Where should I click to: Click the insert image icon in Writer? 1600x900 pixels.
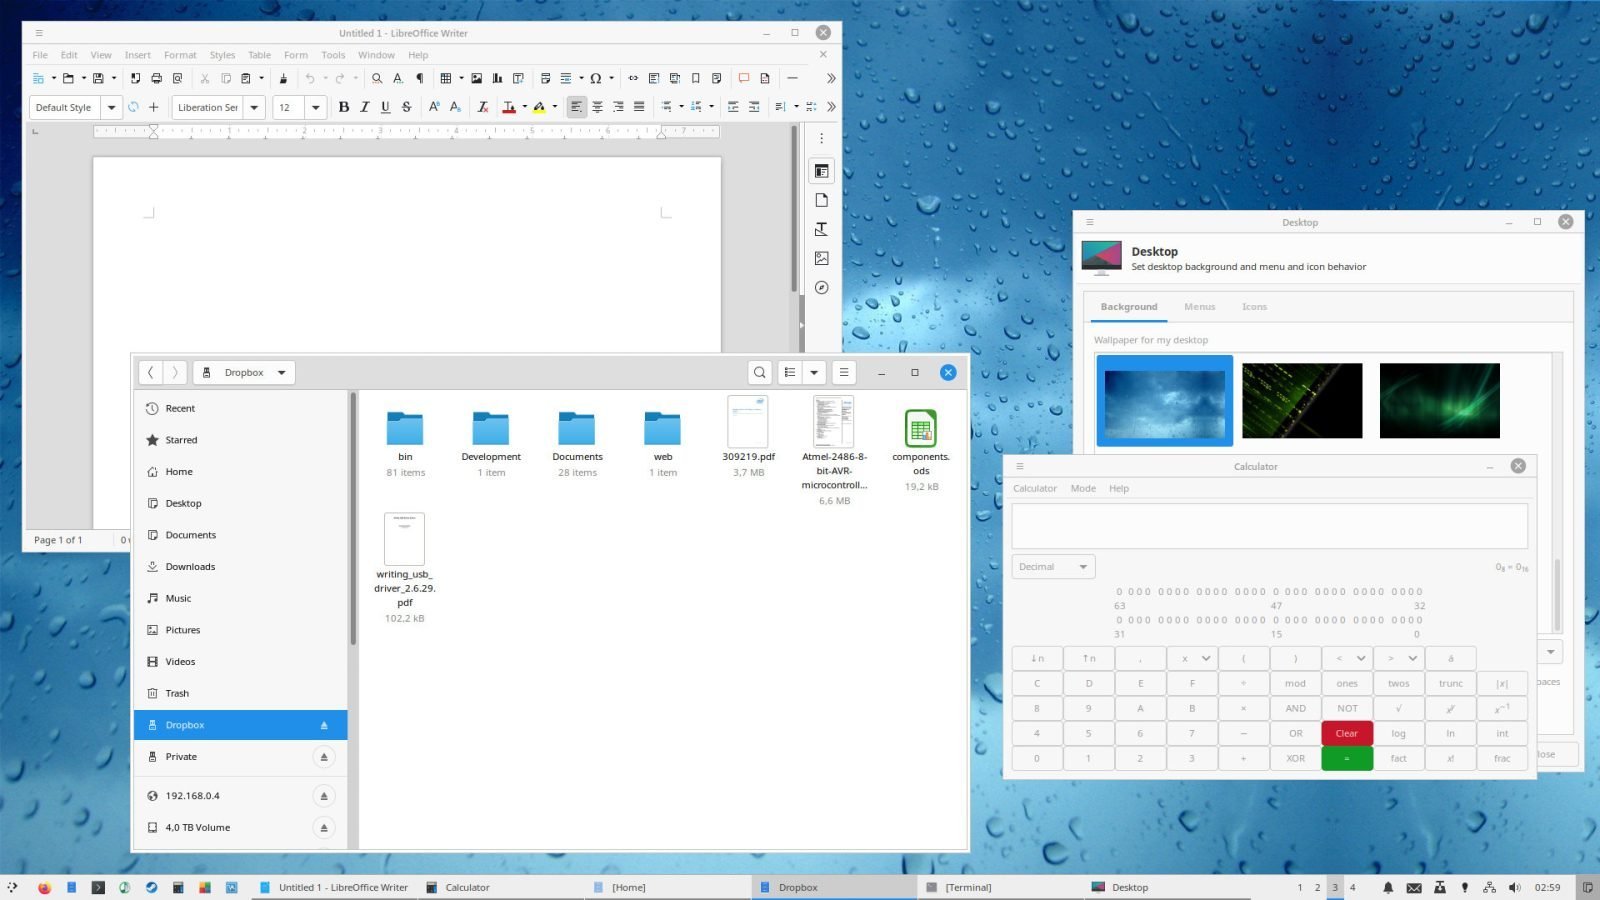click(x=477, y=78)
